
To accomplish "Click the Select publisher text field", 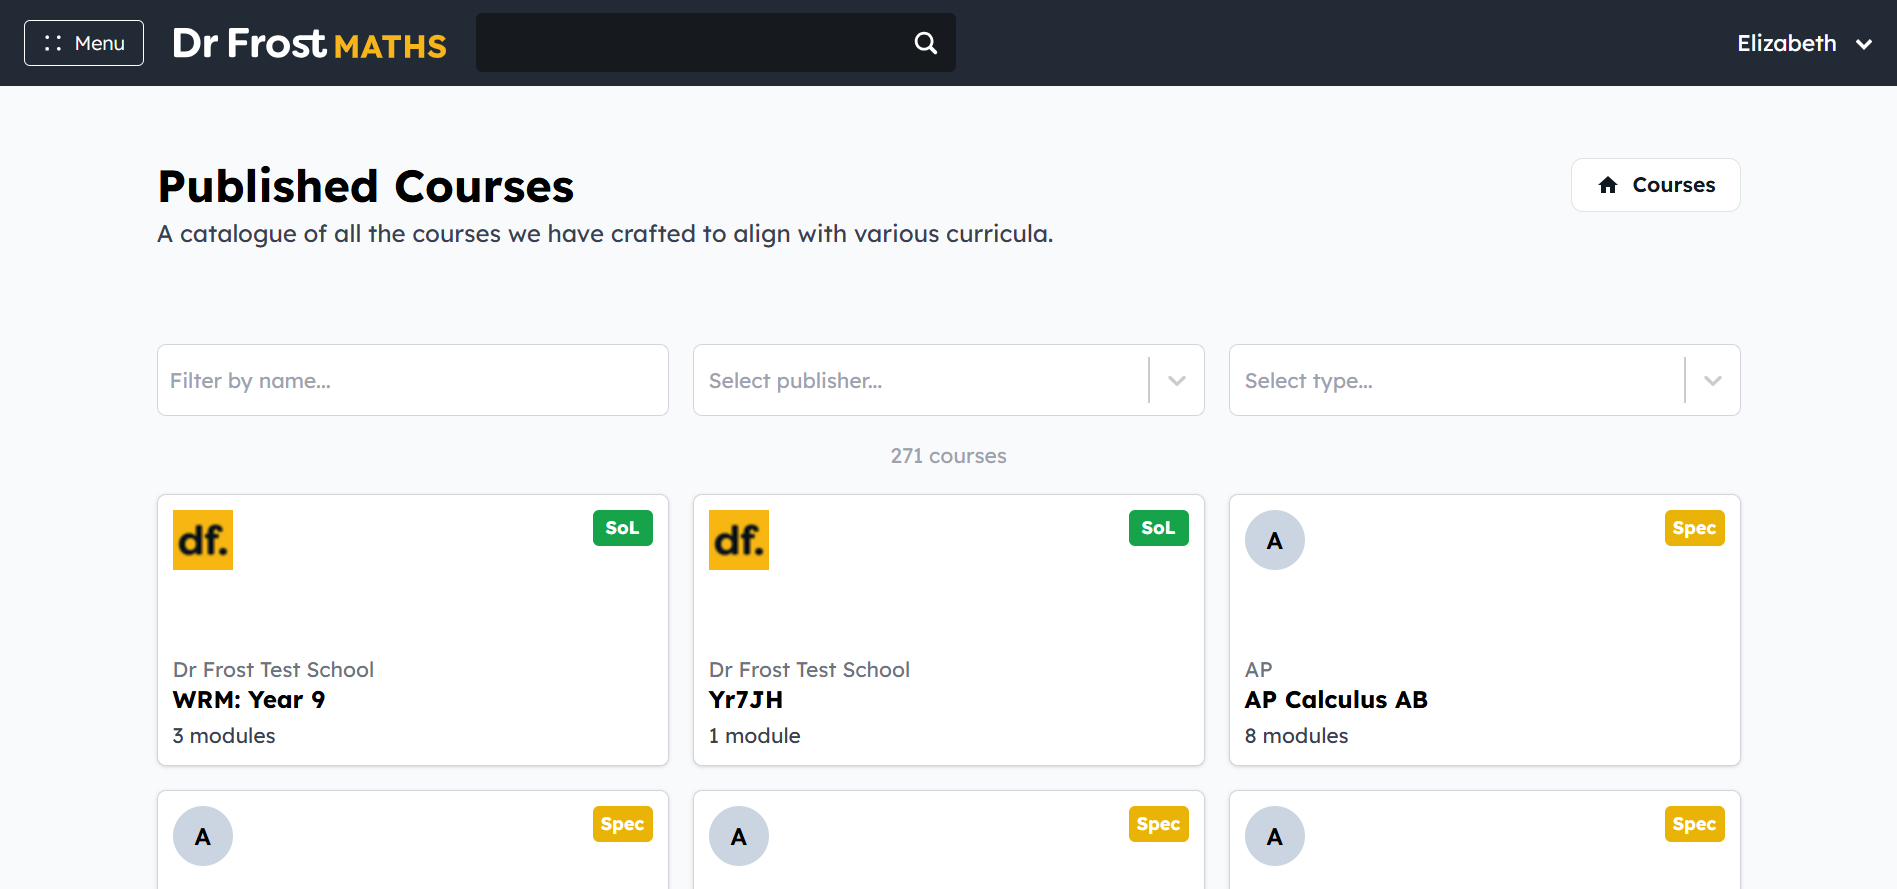I will (x=920, y=380).
